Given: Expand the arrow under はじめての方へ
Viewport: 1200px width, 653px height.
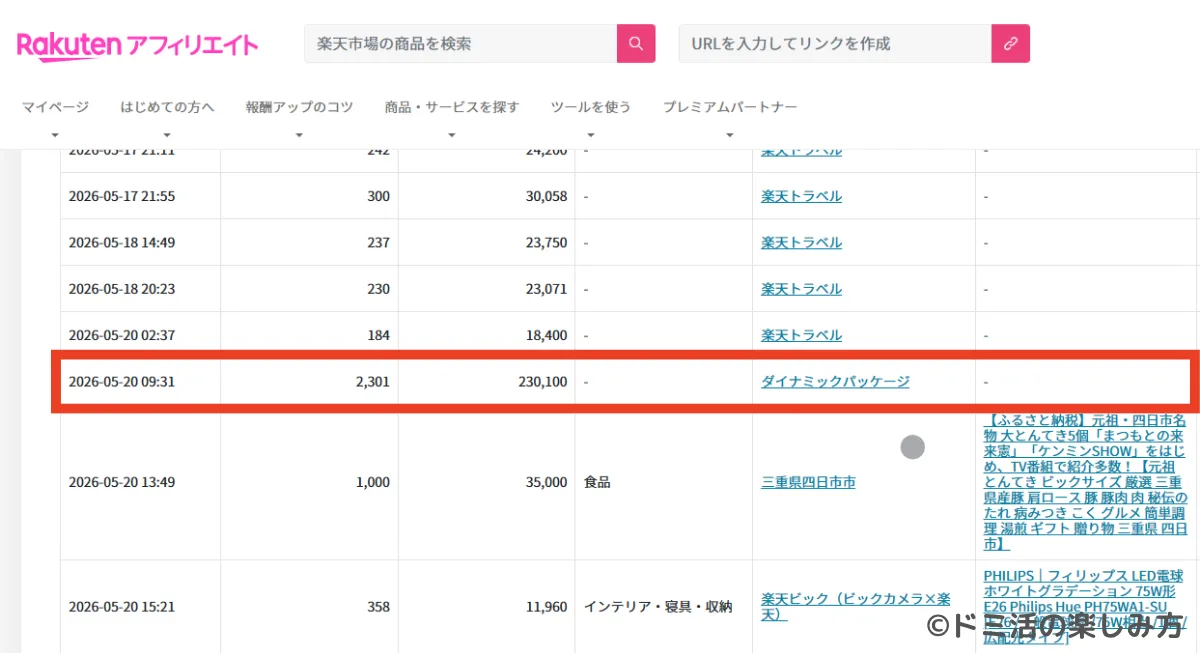Looking at the screenshot, I should click(x=167, y=135).
